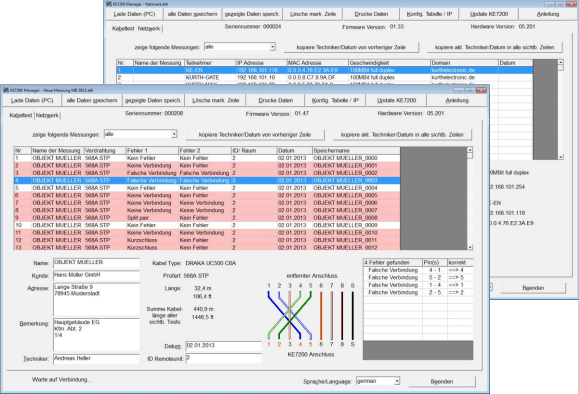This screenshot has width=579, height=394.
Task: Open the Anleitung button in front window
Action: coord(457,100)
